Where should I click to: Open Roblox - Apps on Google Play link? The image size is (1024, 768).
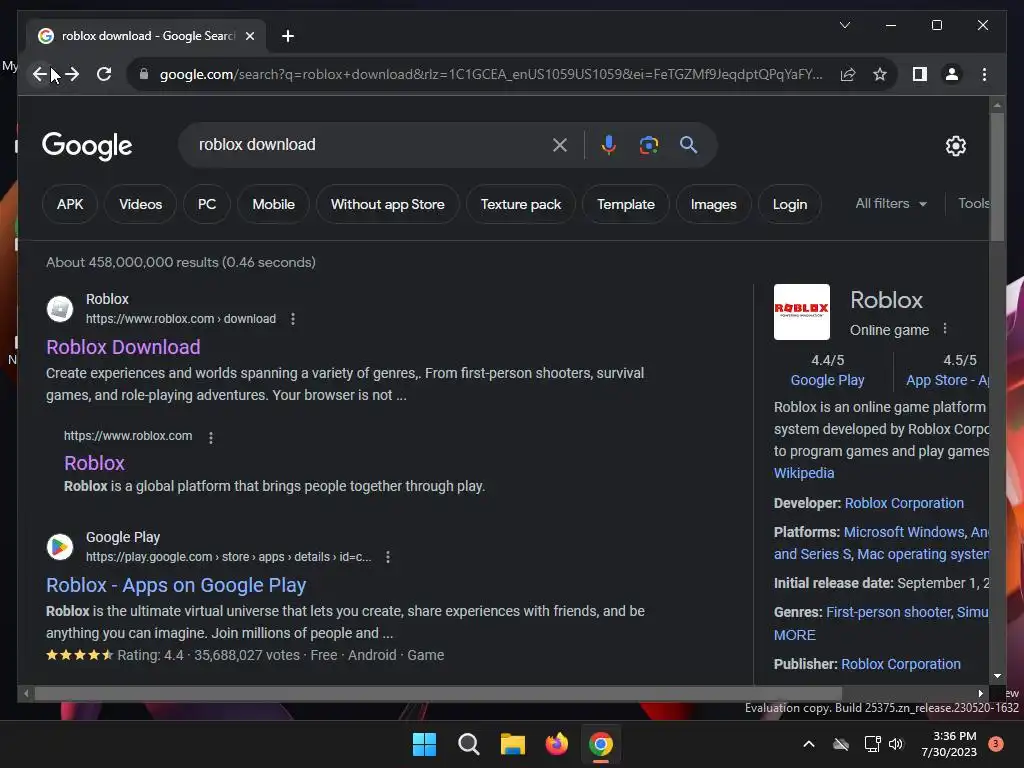(176, 586)
